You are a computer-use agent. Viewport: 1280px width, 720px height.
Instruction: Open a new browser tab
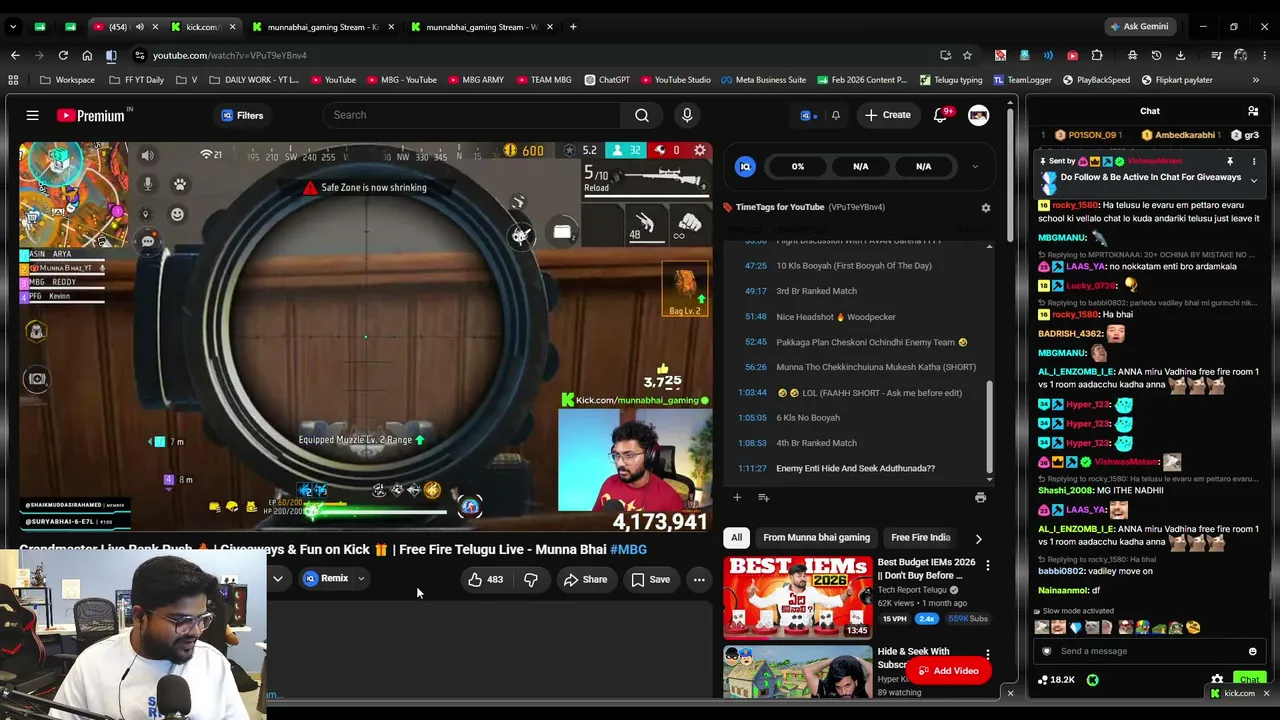tap(573, 27)
